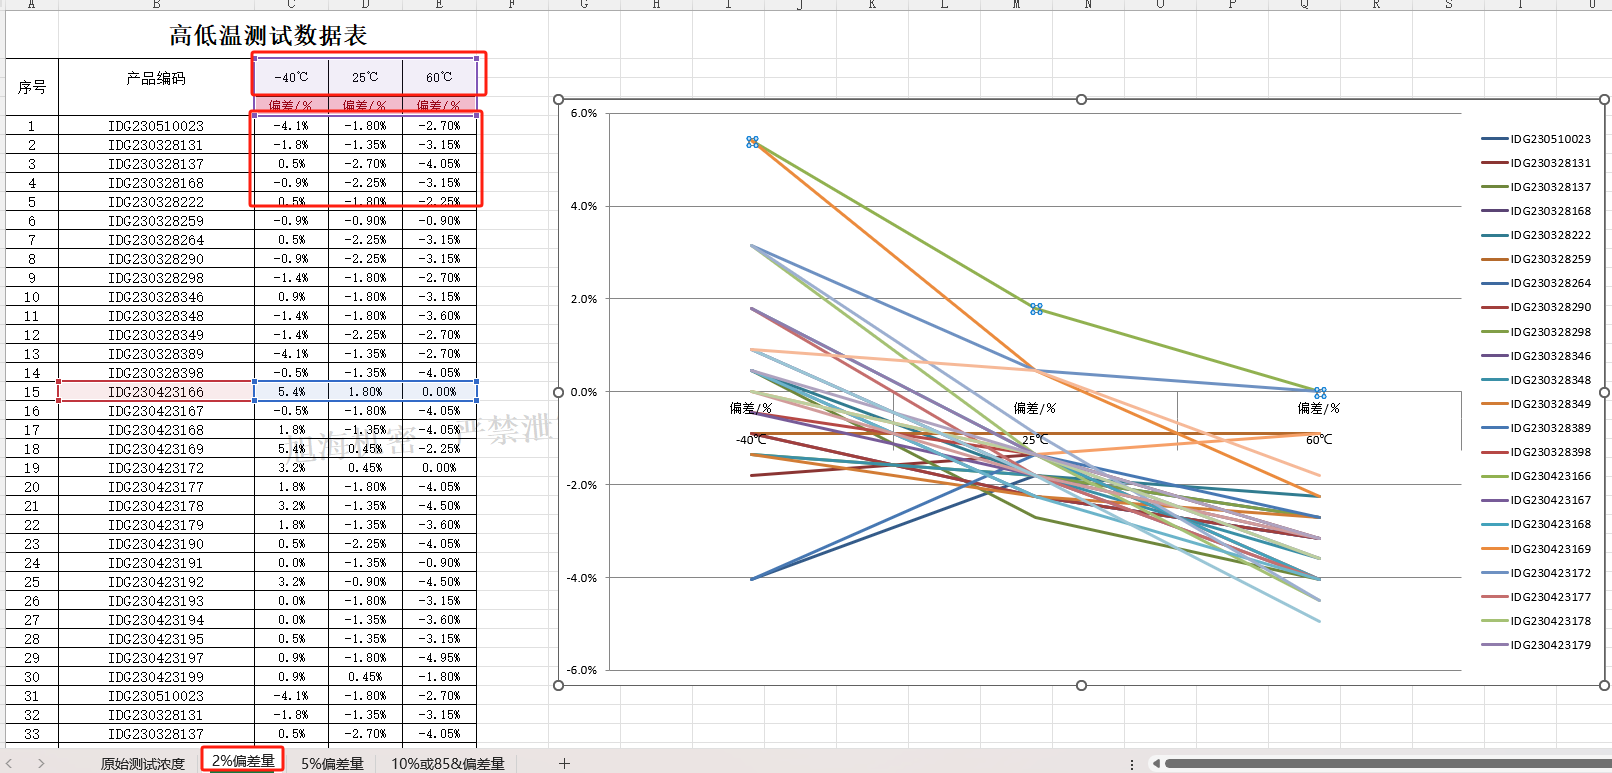This screenshot has height=773, width=1612.
Task: Select table cell IDG230423199 in row 30
Action: [x=156, y=677]
